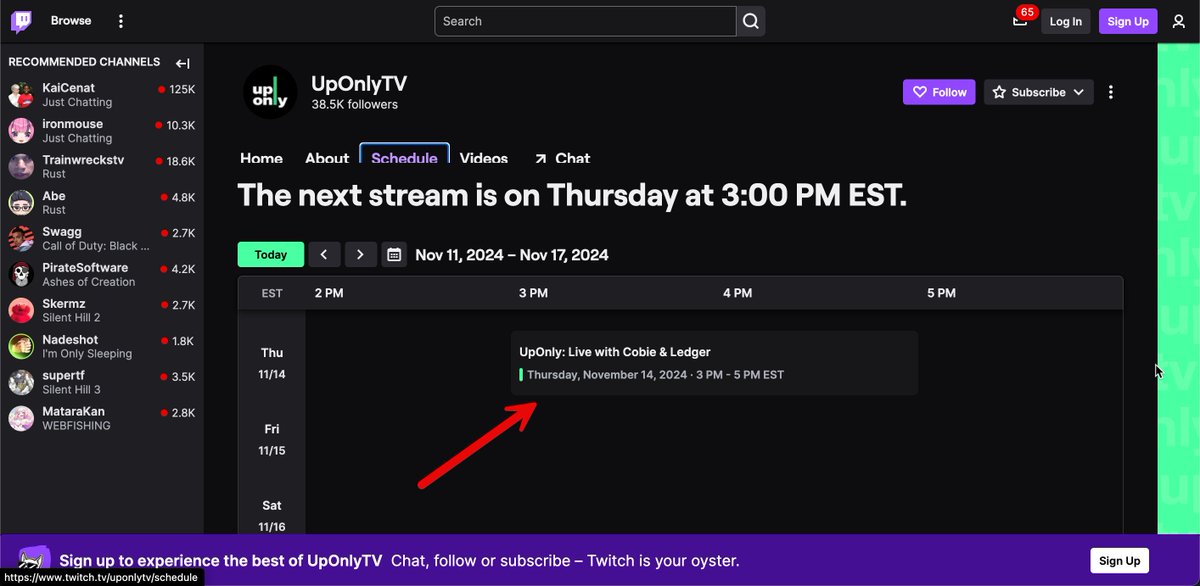Click Abe channel avatar
Screen dimensions: 1200x586
(x=21, y=203)
